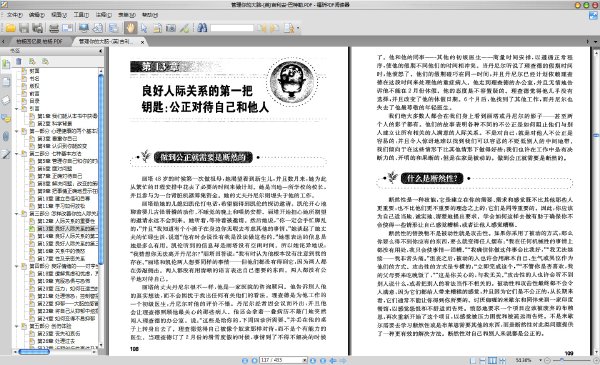Open the Bookmarks sidebar panel icon
This screenshot has width=600, height=365.
click(6, 64)
